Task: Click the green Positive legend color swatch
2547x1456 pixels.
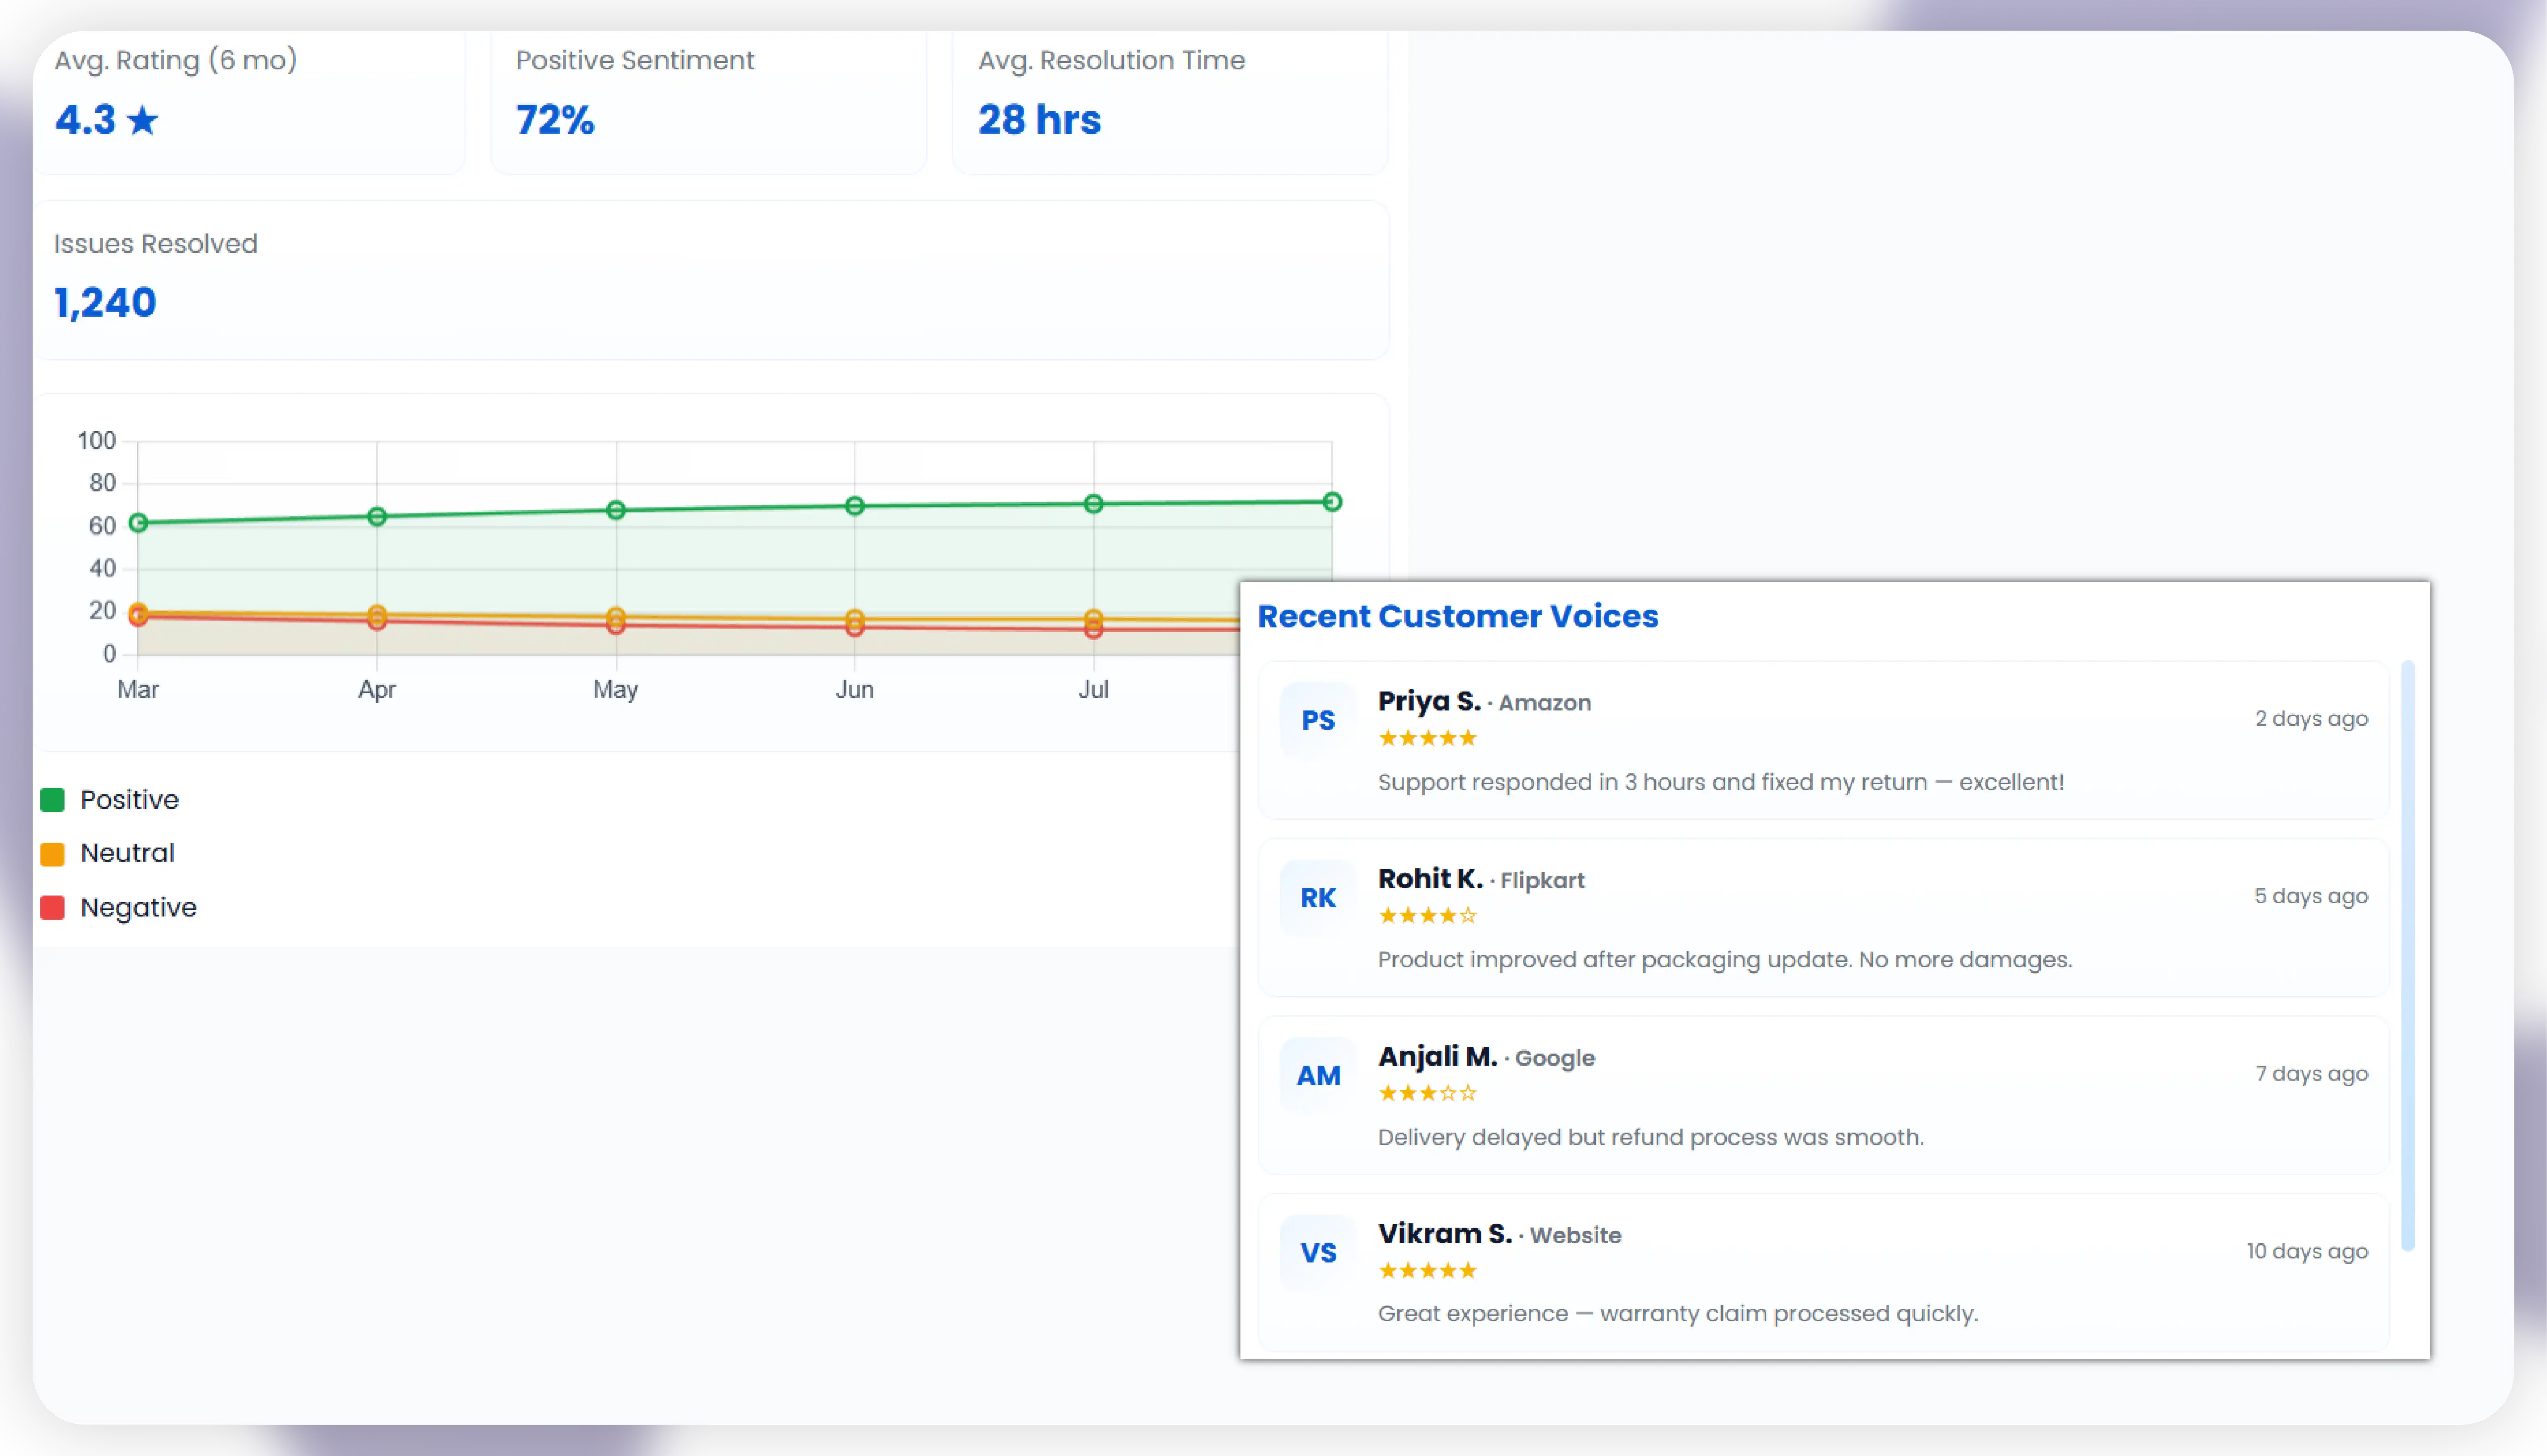Action: coord(52,800)
